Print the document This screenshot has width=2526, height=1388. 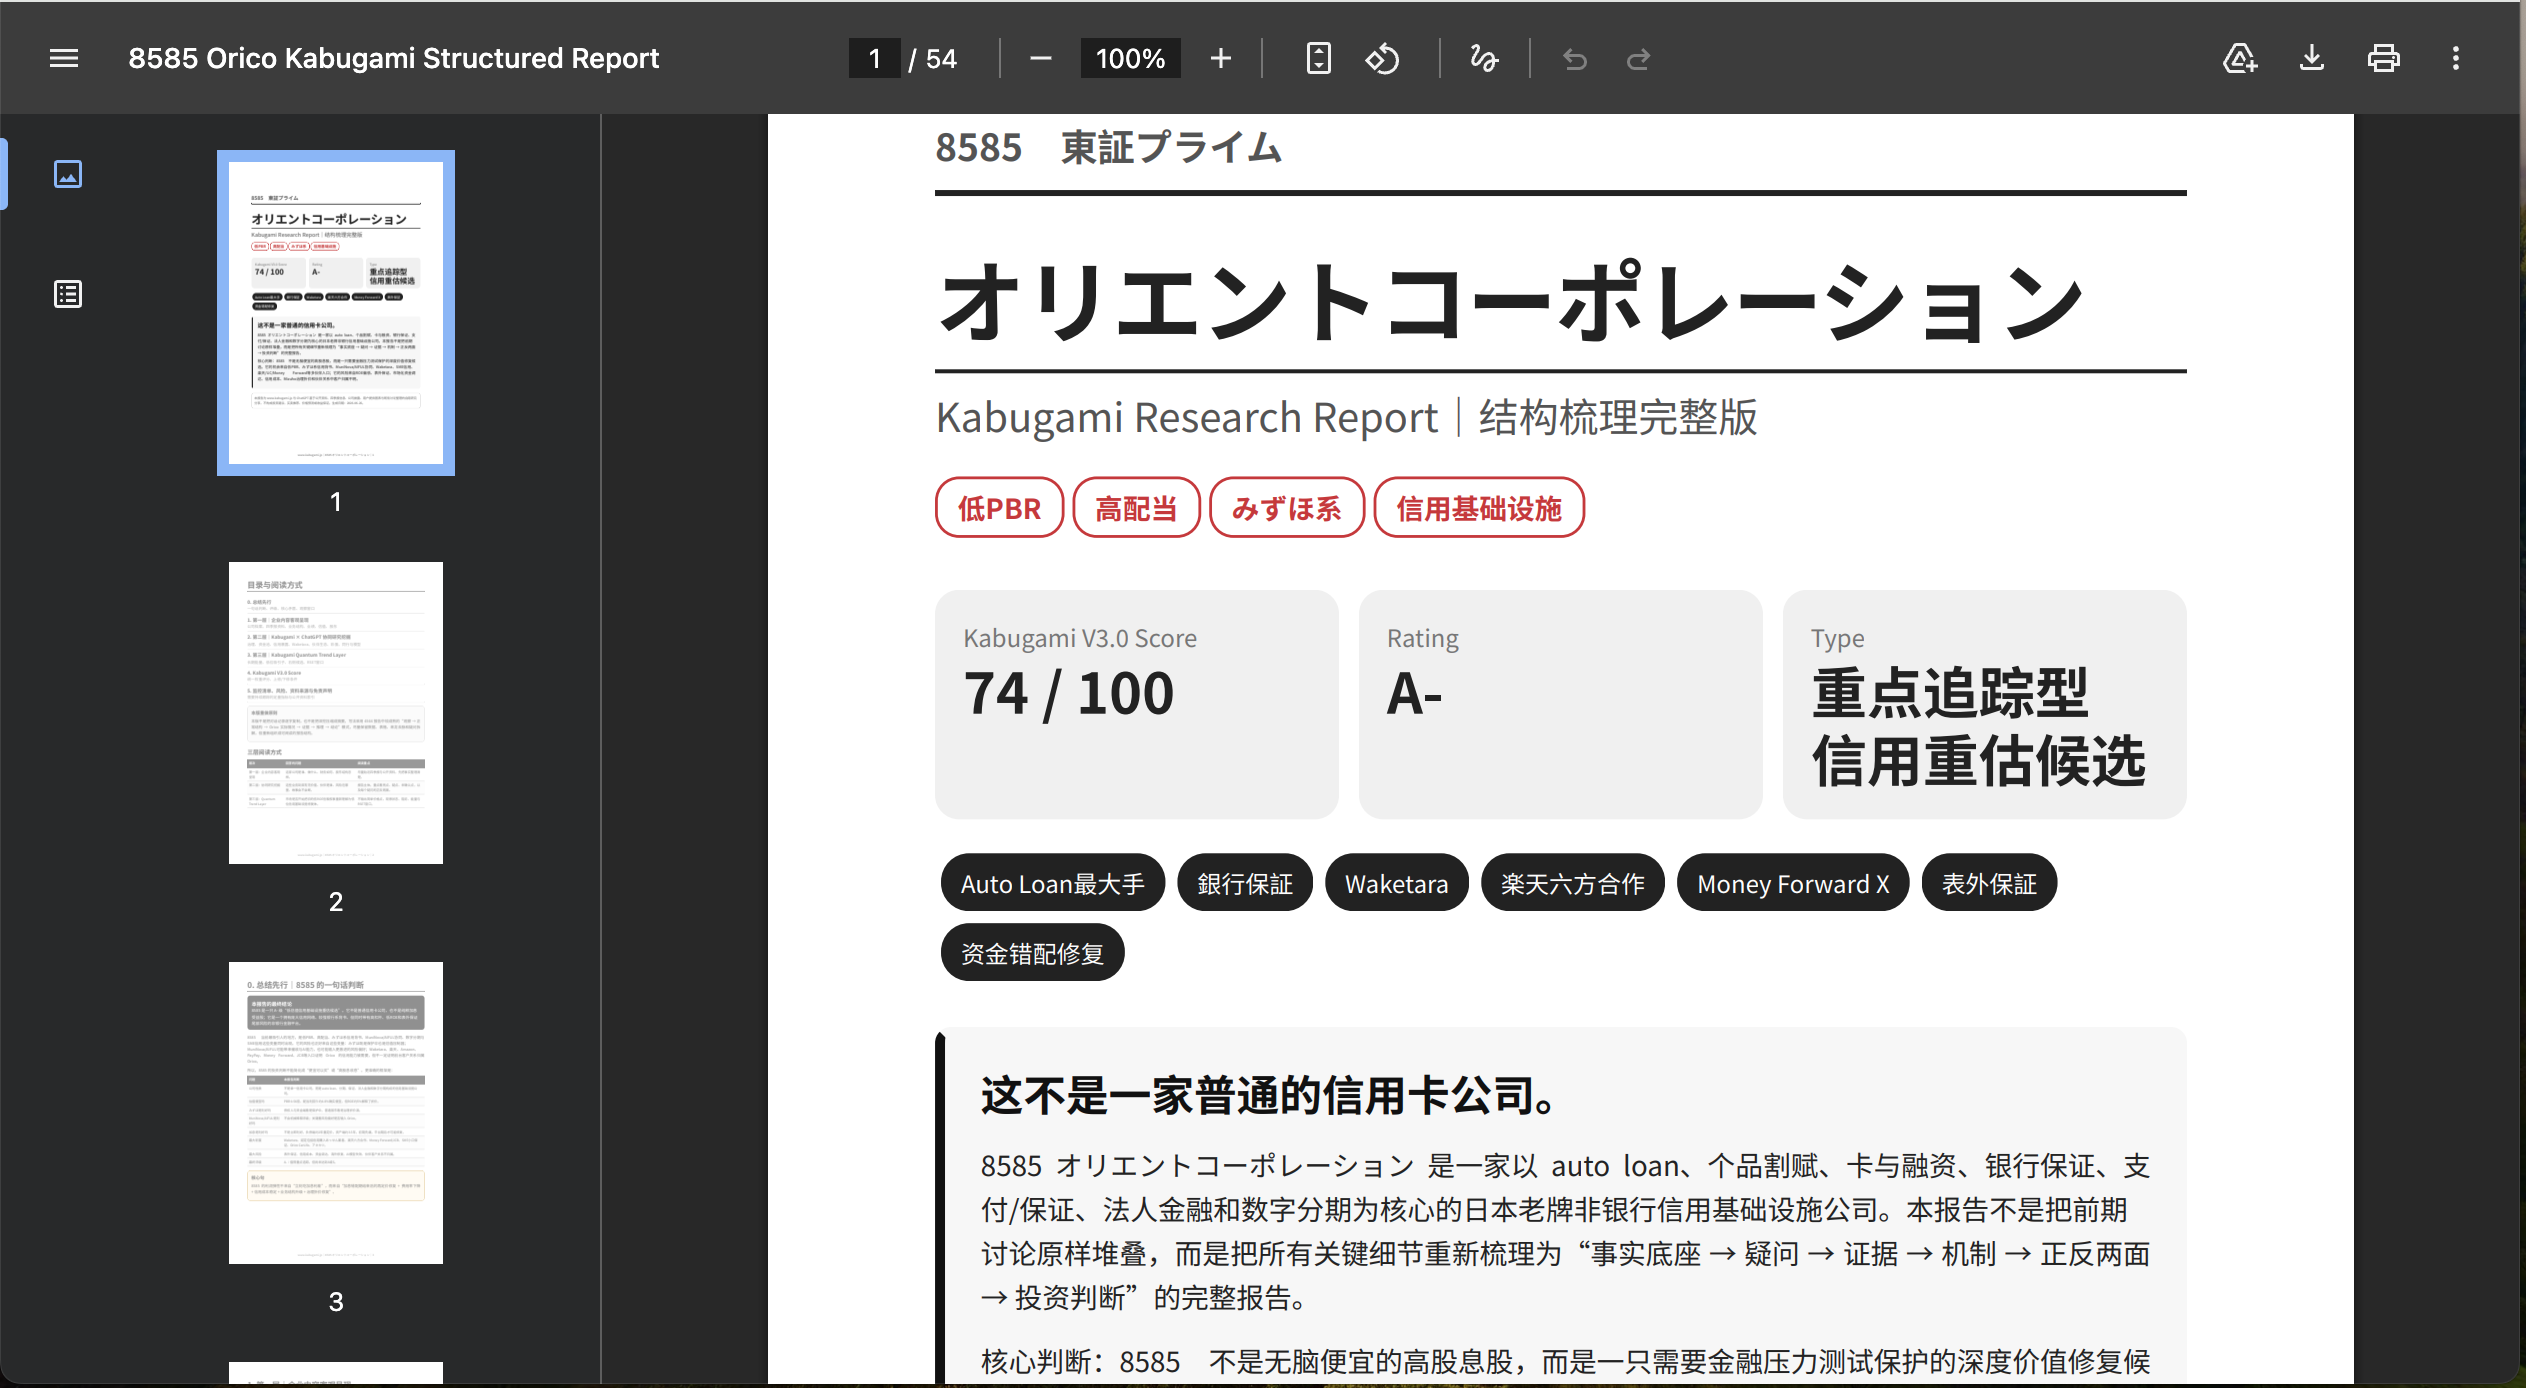[2383, 58]
